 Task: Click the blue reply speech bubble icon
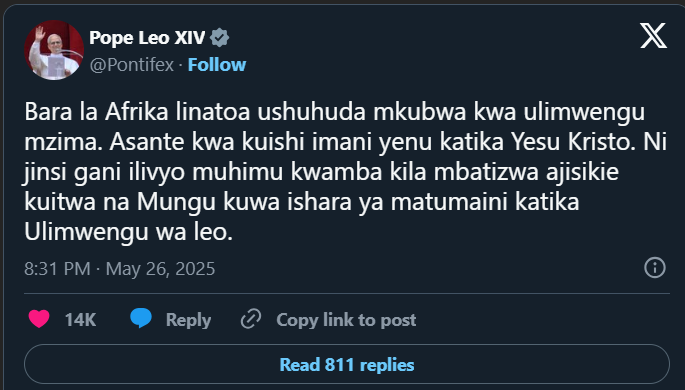(x=141, y=318)
